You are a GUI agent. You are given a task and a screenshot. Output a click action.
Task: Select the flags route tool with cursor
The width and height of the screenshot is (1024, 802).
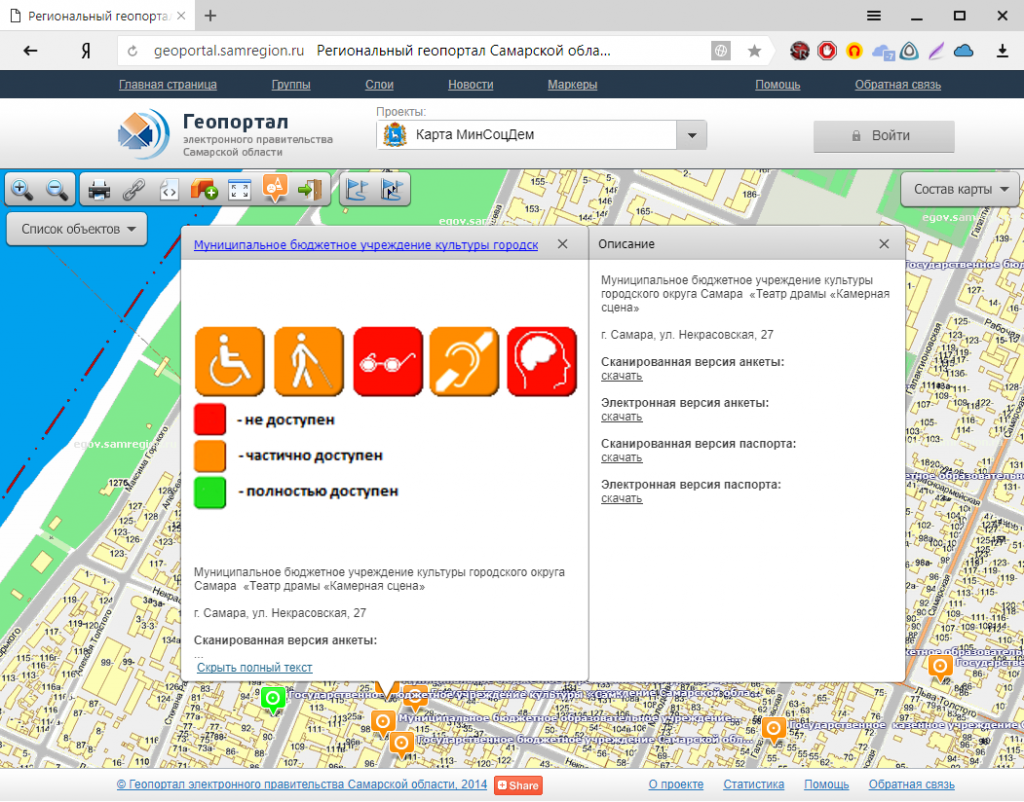pyautogui.click(x=392, y=190)
